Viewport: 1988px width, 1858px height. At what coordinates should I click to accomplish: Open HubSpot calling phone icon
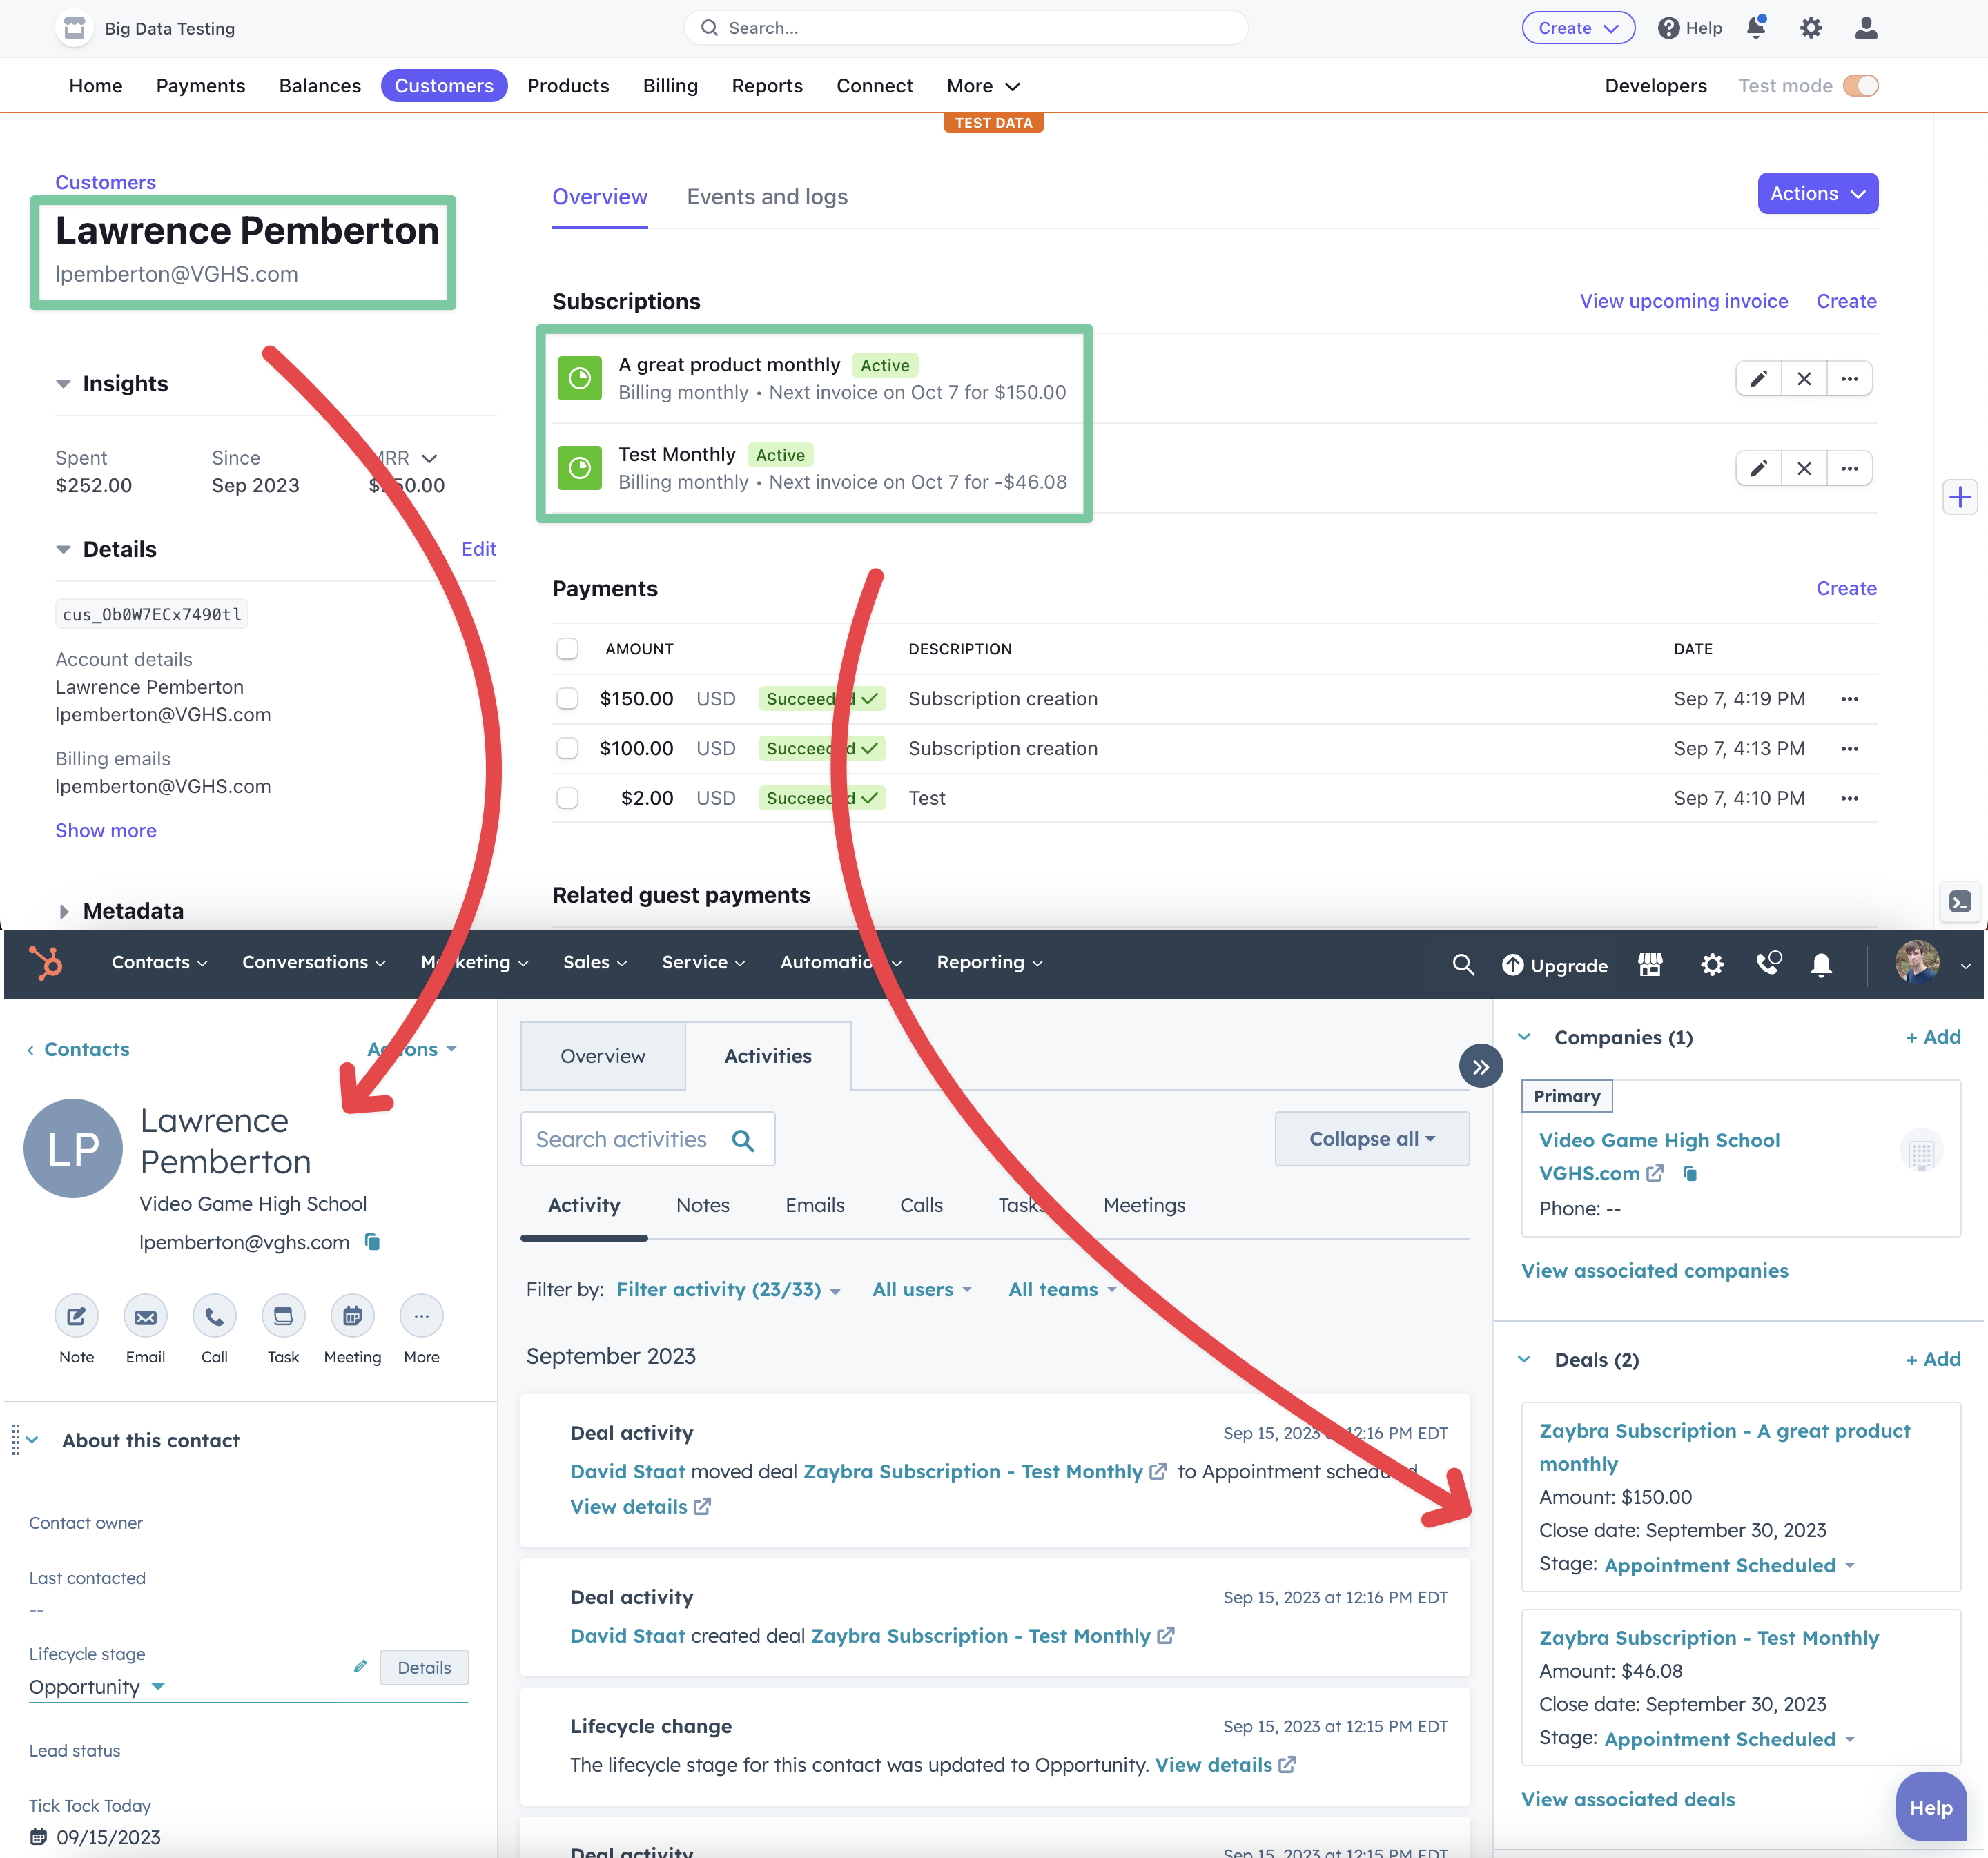tap(1768, 963)
